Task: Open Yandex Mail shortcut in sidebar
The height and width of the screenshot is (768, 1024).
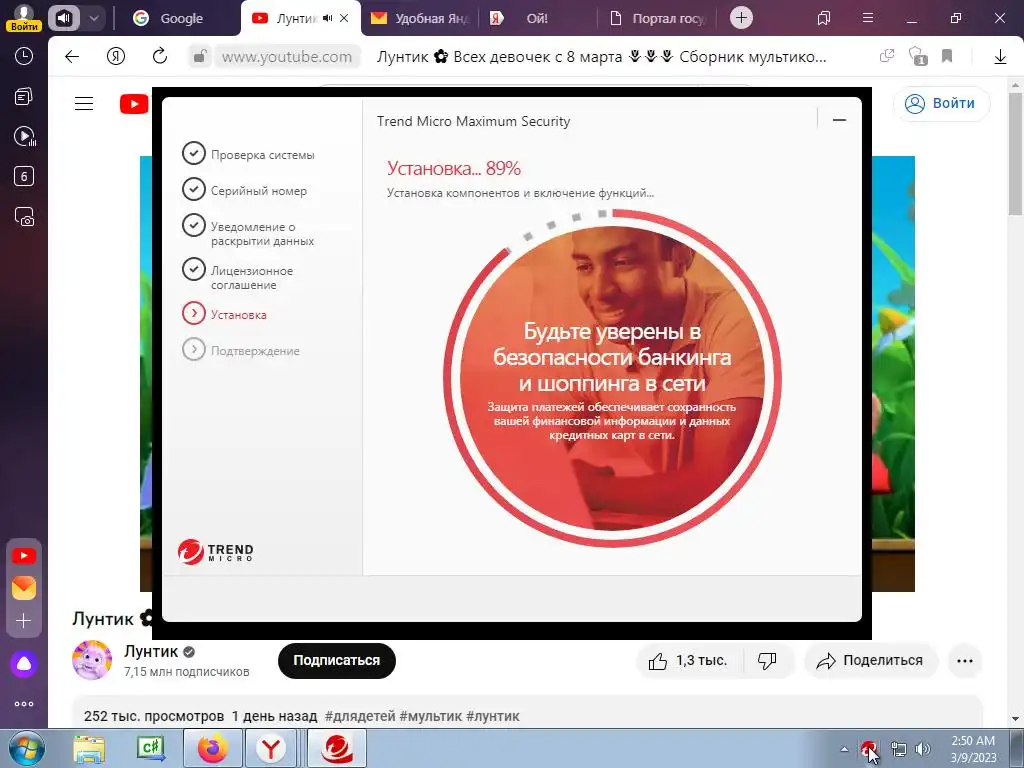Action: click(24, 588)
